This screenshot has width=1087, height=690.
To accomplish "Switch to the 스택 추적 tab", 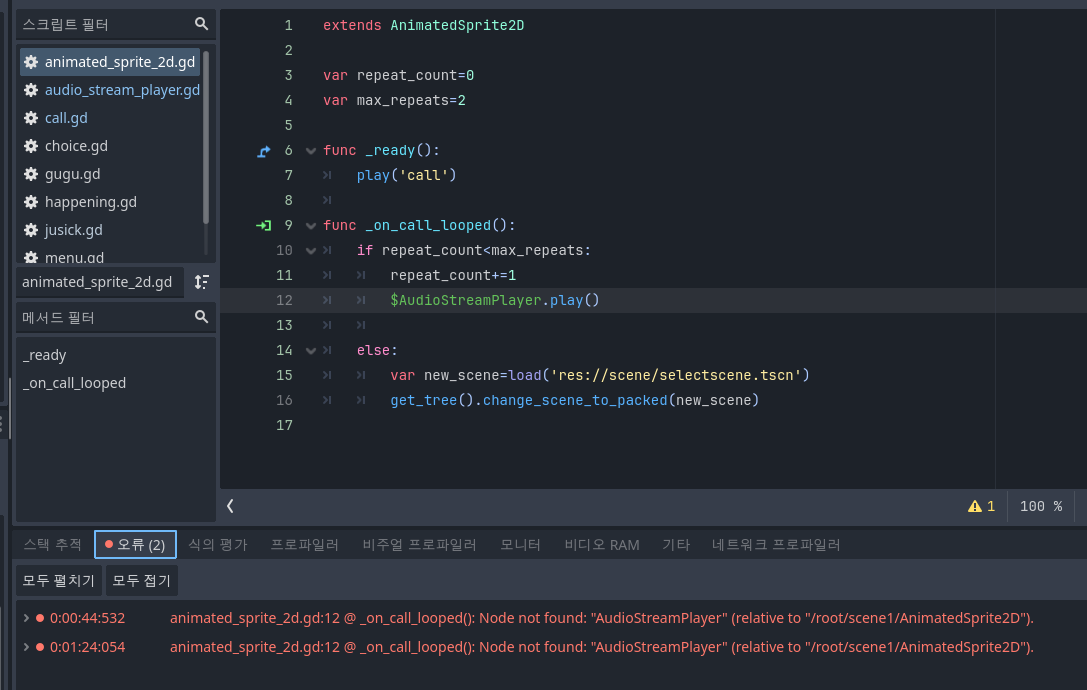I will pos(53,544).
